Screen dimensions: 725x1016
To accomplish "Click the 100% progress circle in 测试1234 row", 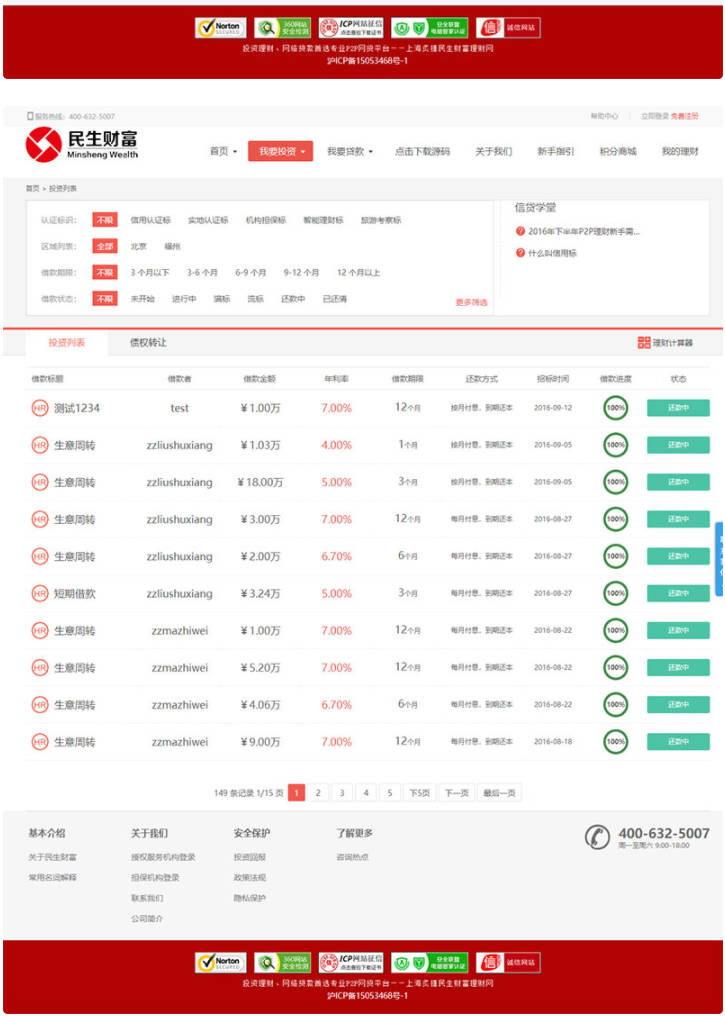I will point(616,408).
